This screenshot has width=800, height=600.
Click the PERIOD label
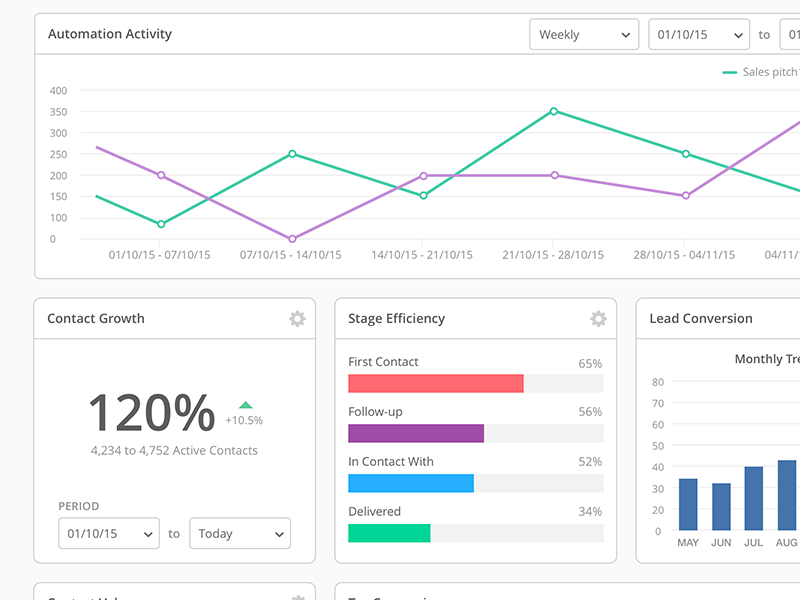[x=79, y=506]
